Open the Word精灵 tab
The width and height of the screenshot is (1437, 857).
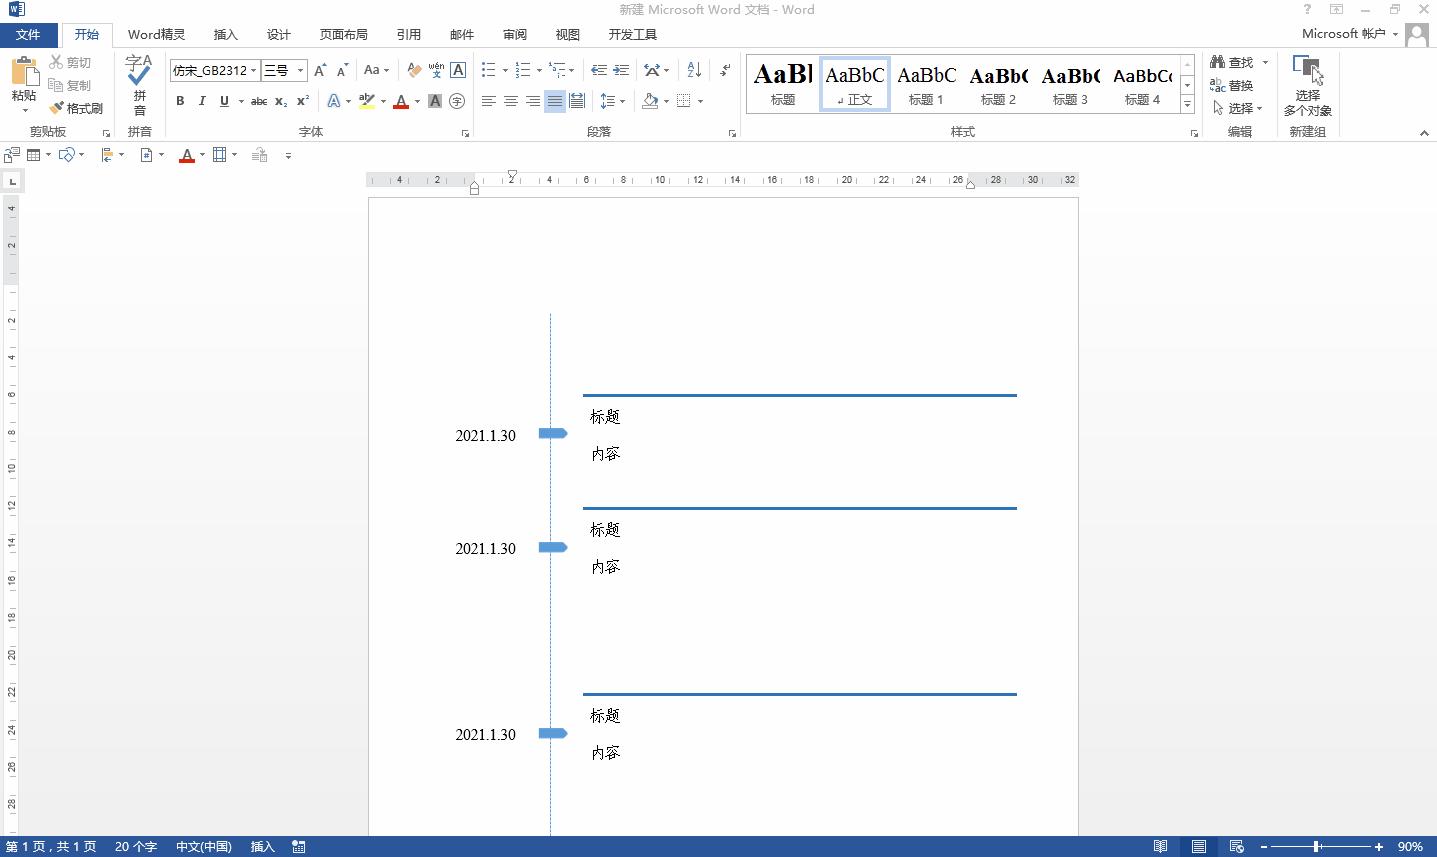point(156,34)
